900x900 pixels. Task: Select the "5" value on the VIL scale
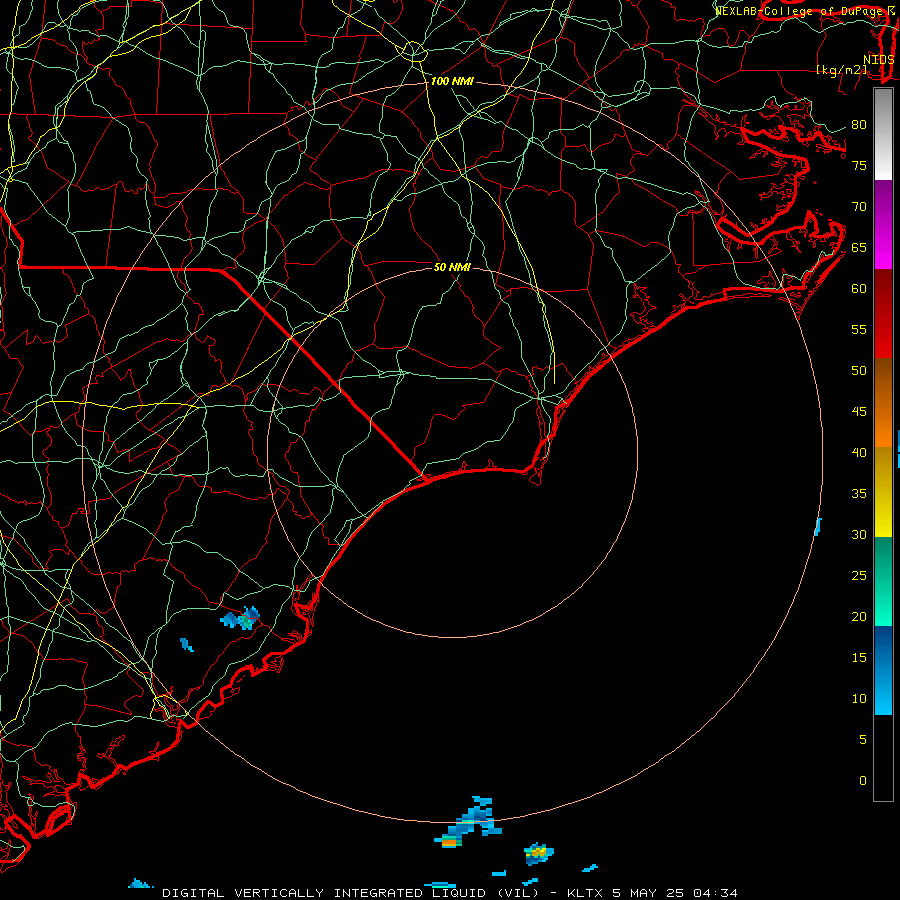863,740
